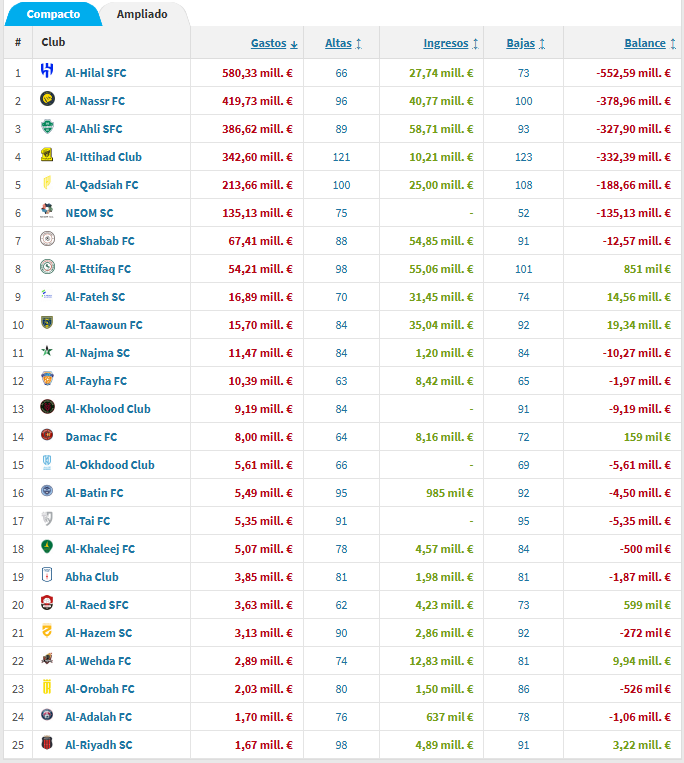Screen dimensions: 684x763
Task: Click the Al-Ittihad Club crest
Action: click(x=47, y=155)
